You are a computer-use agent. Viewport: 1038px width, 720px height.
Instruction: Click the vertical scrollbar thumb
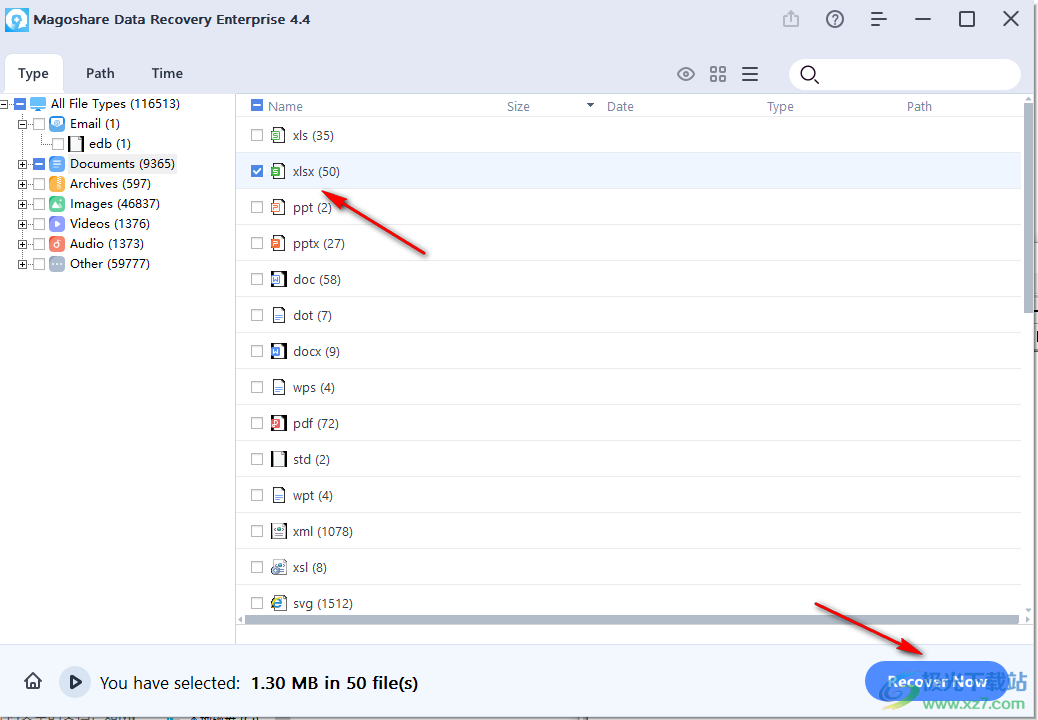coord(1028,207)
